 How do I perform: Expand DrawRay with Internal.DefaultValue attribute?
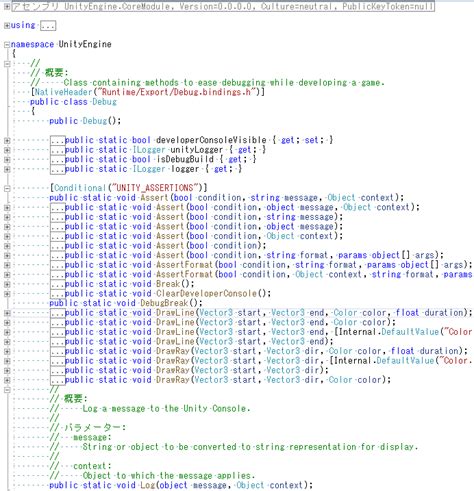[7, 361]
